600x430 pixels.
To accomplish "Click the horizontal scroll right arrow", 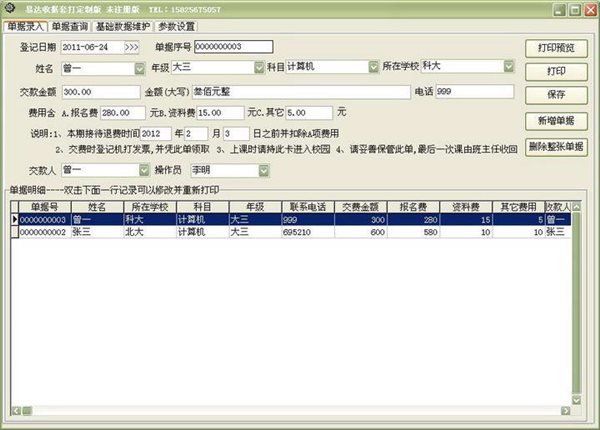I will 566,411.
